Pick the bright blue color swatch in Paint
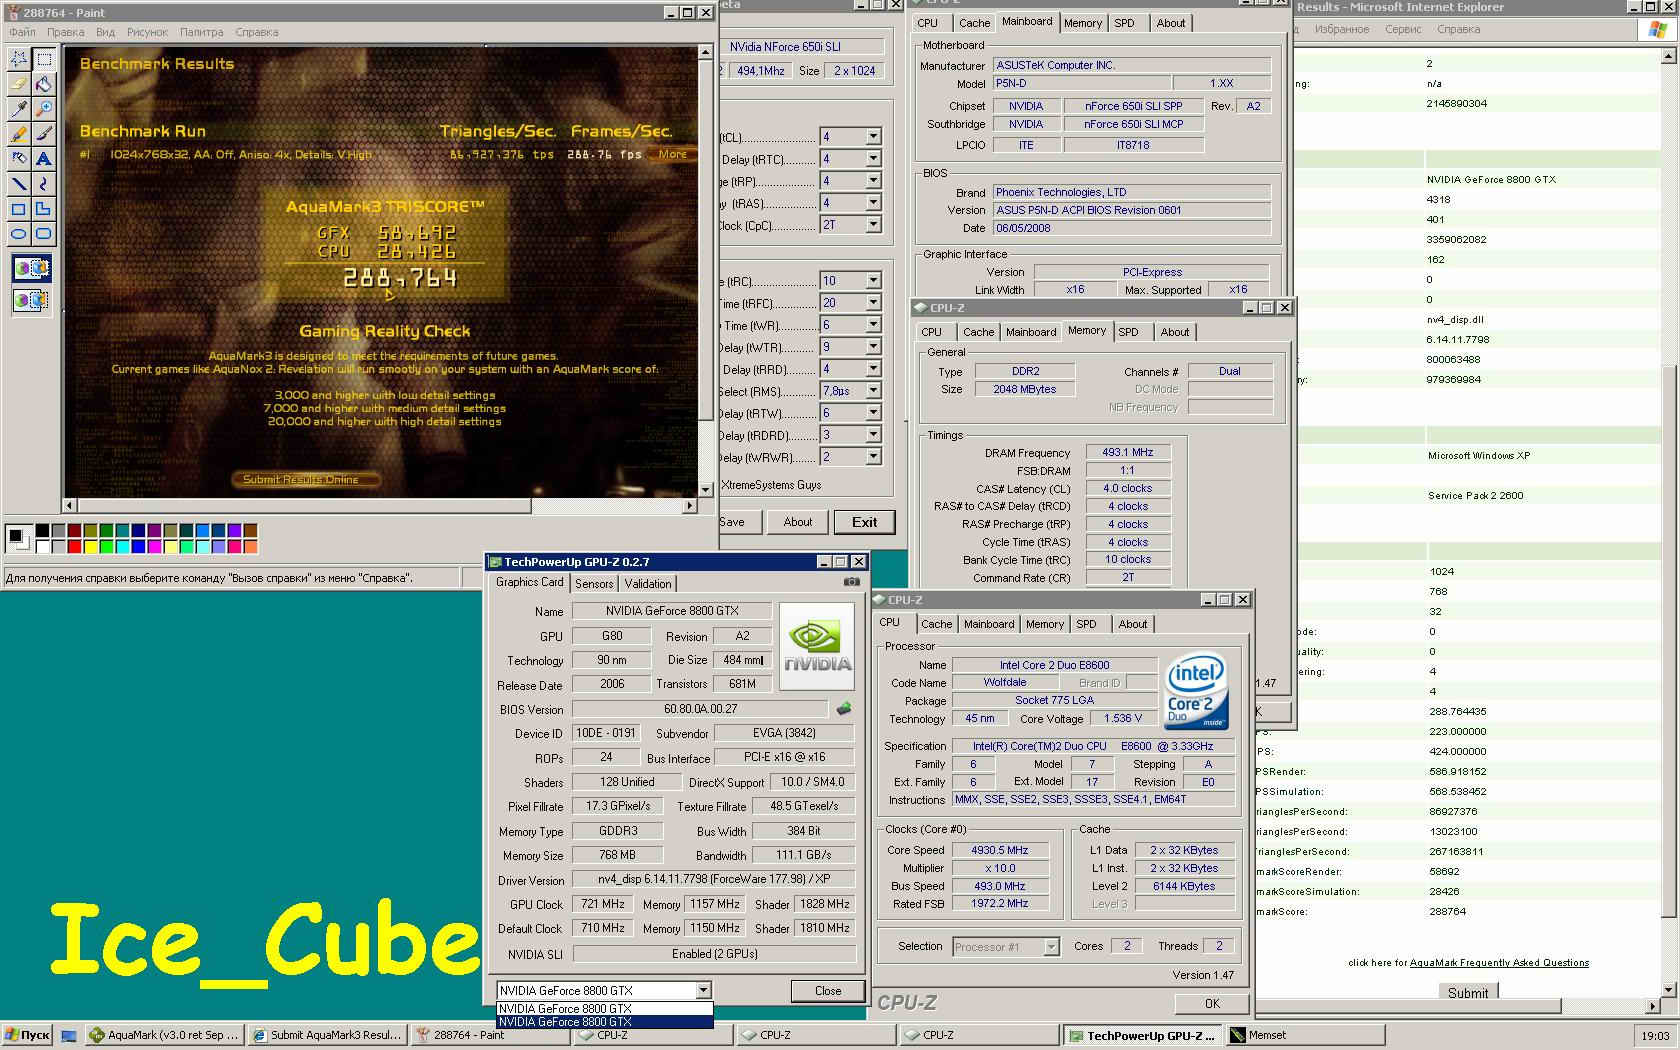This screenshot has height=1050, width=1680. (139, 546)
